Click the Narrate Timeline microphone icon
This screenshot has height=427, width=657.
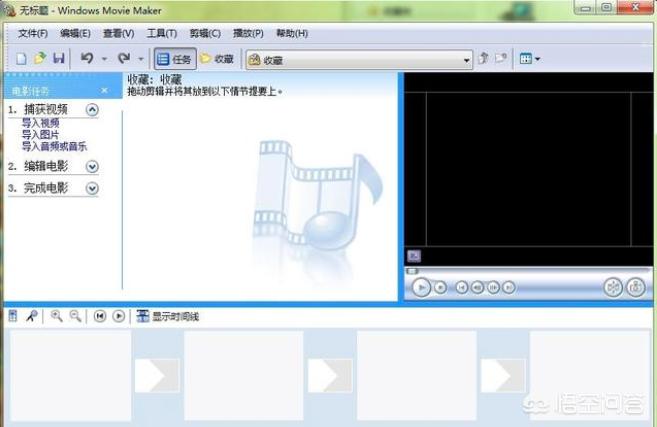pos(32,316)
